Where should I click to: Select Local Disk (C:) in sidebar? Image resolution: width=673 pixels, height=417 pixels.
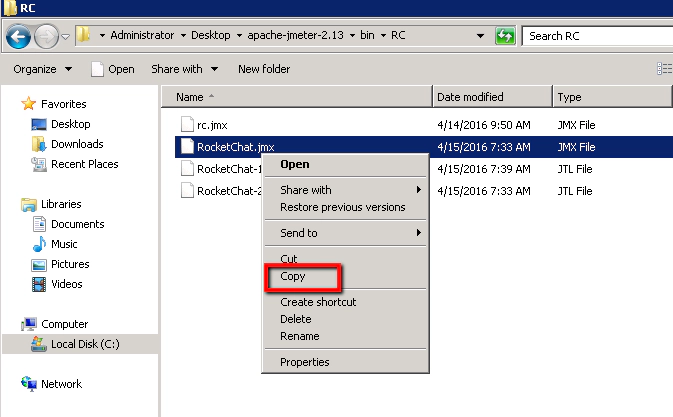[85, 344]
